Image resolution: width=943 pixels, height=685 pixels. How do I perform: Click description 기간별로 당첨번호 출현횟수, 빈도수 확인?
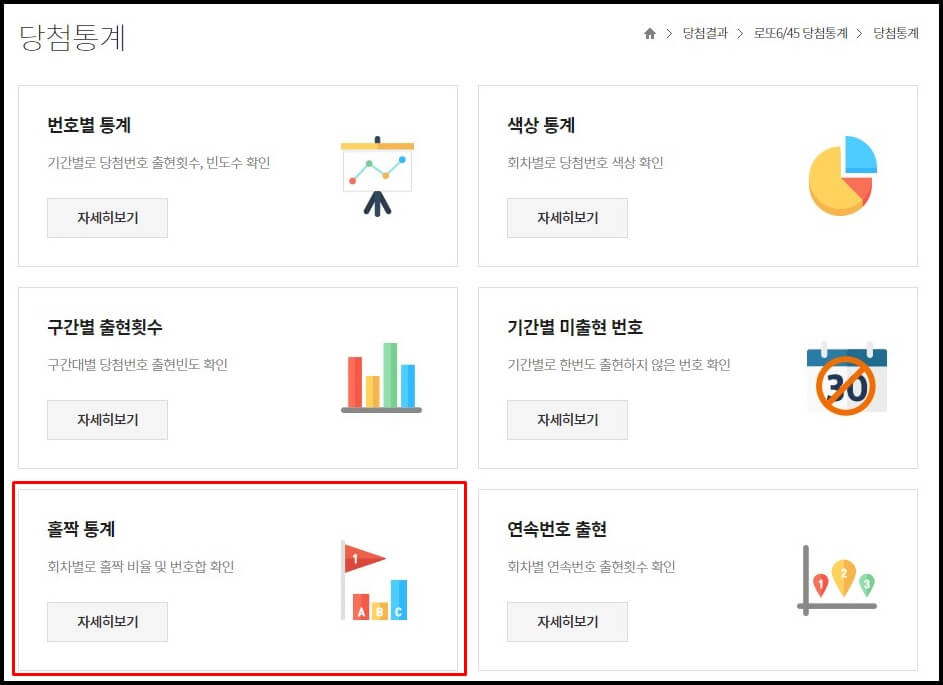(x=159, y=163)
